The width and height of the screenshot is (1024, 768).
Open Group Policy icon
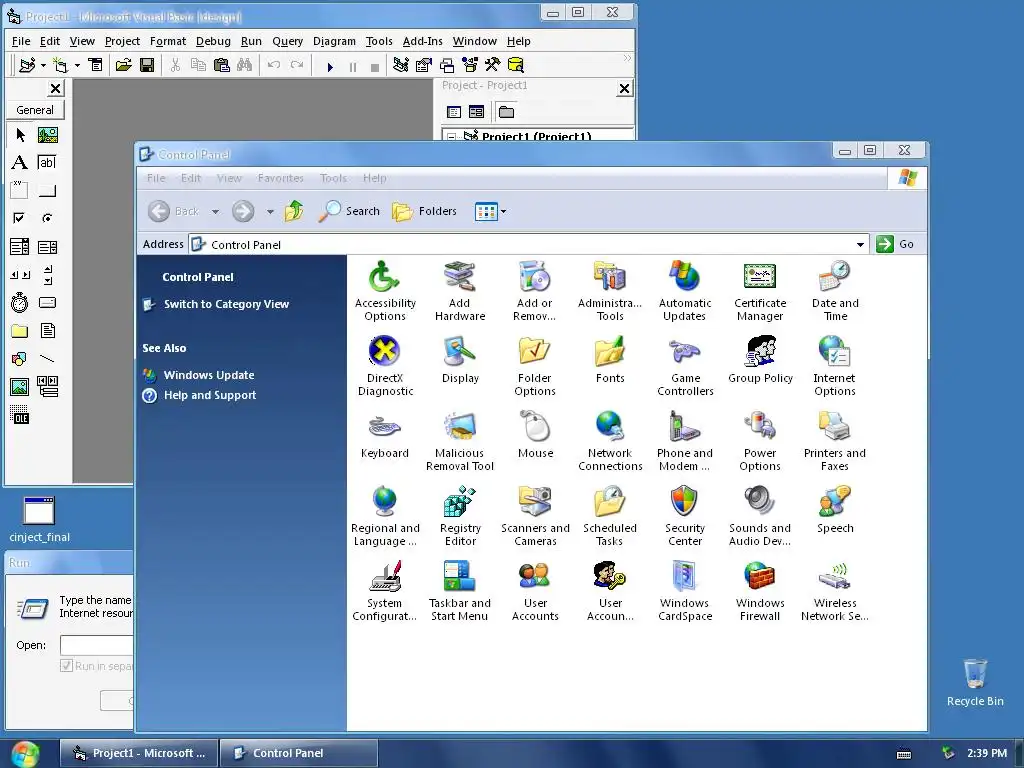[x=760, y=360]
